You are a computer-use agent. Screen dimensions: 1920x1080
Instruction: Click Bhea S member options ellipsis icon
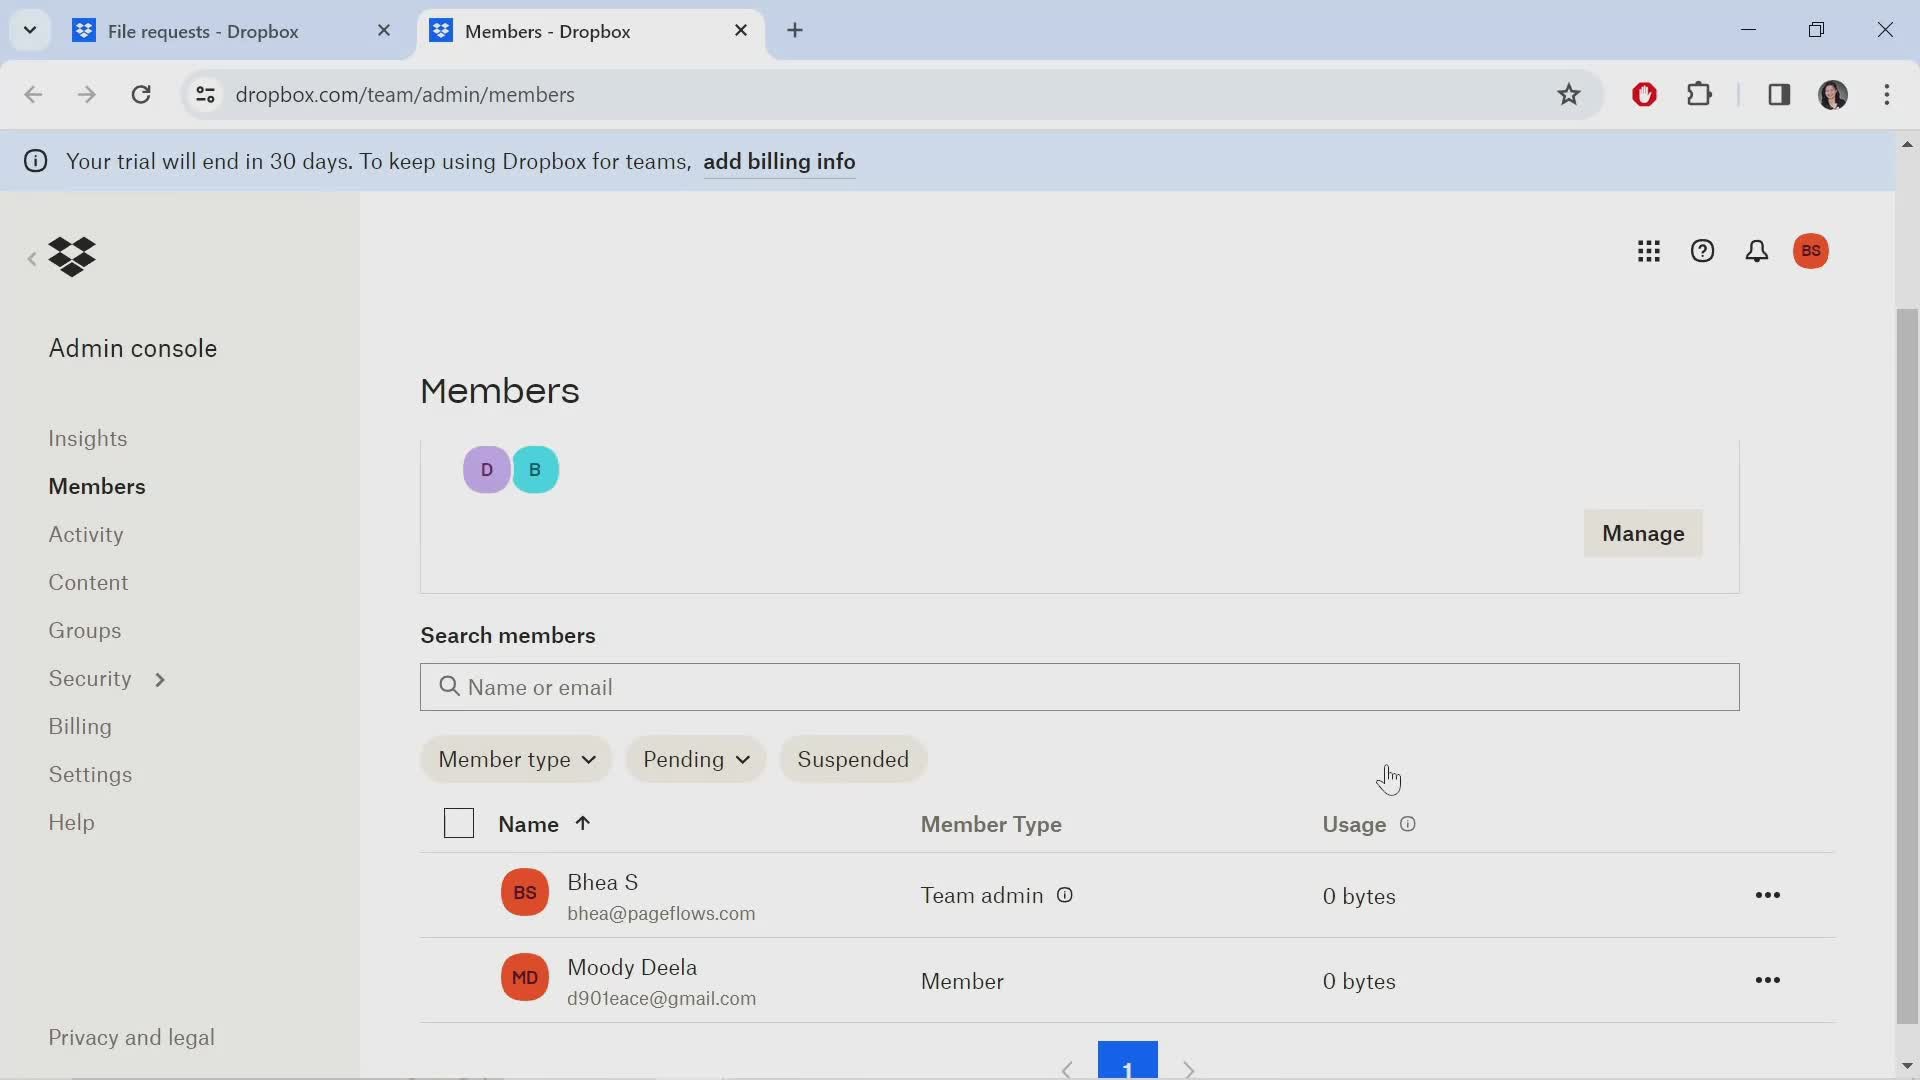[1768, 895]
